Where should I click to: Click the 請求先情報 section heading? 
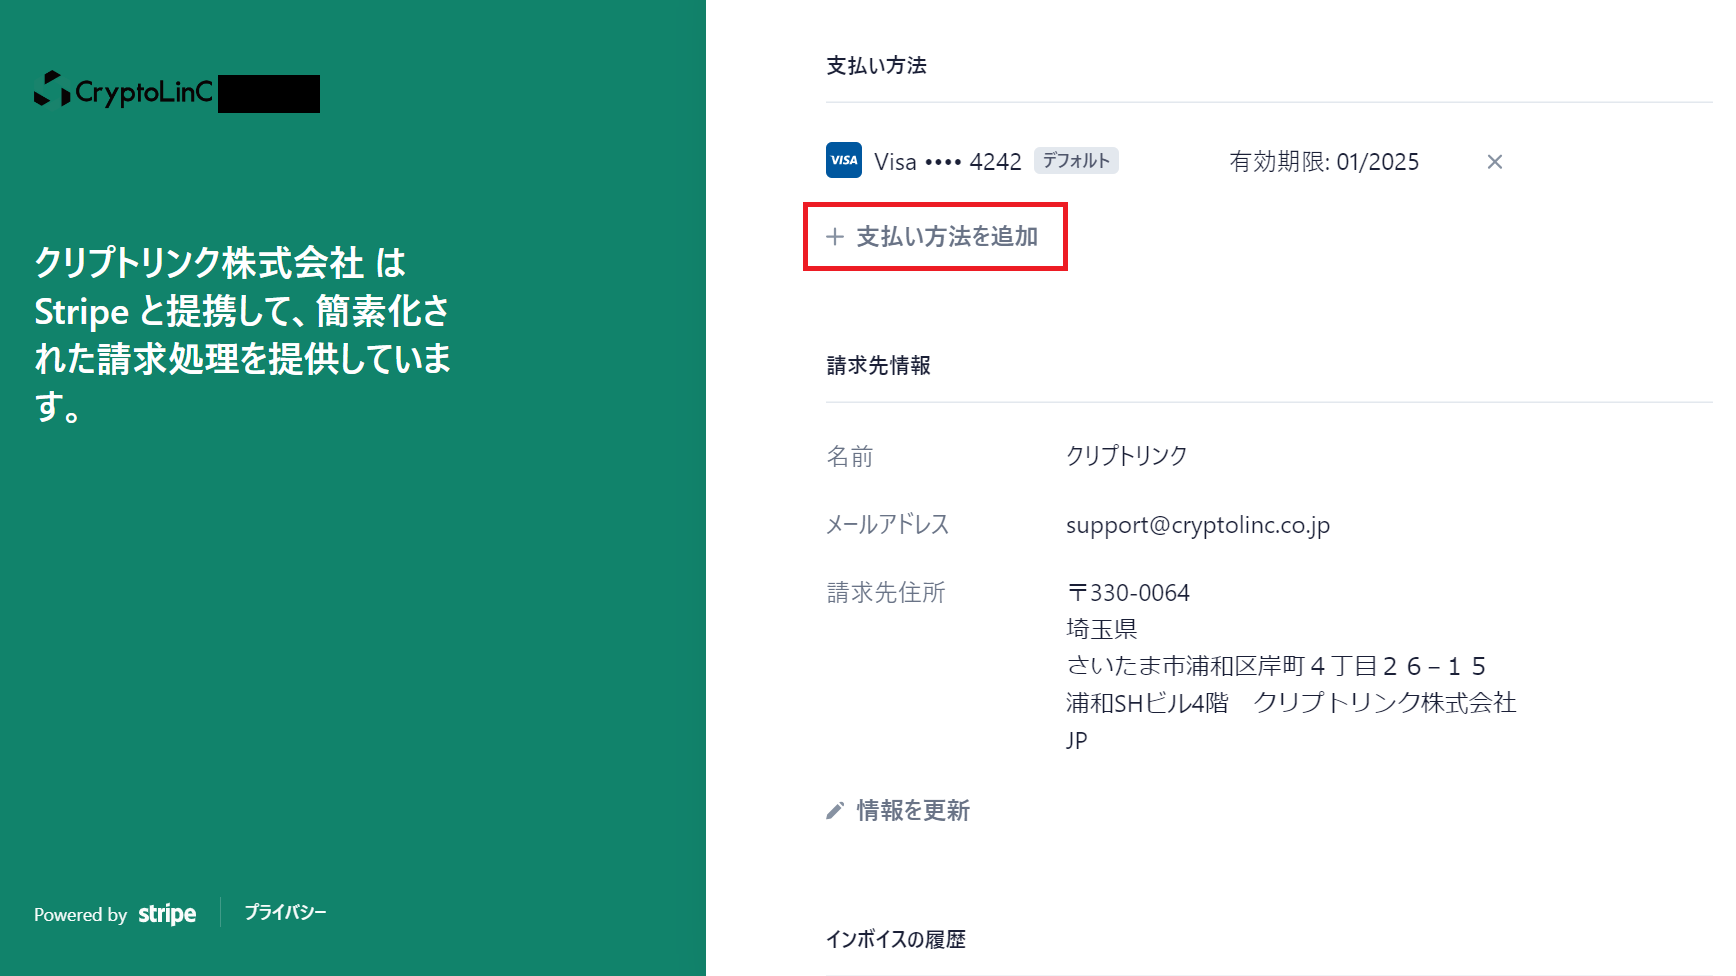(x=879, y=366)
